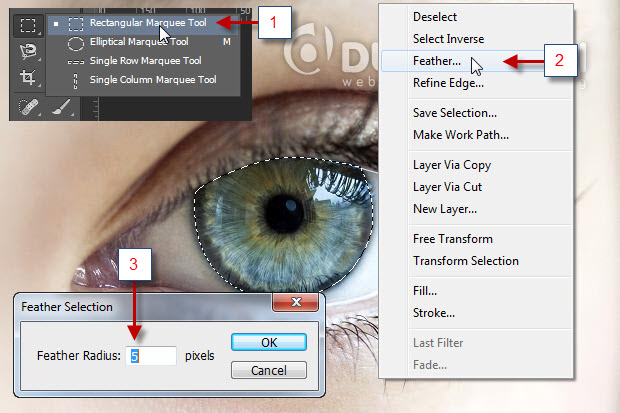The height and width of the screenshot is (413, 620).
Task: Open Fill... from the context menu
Action: click(x=425, y=291)
